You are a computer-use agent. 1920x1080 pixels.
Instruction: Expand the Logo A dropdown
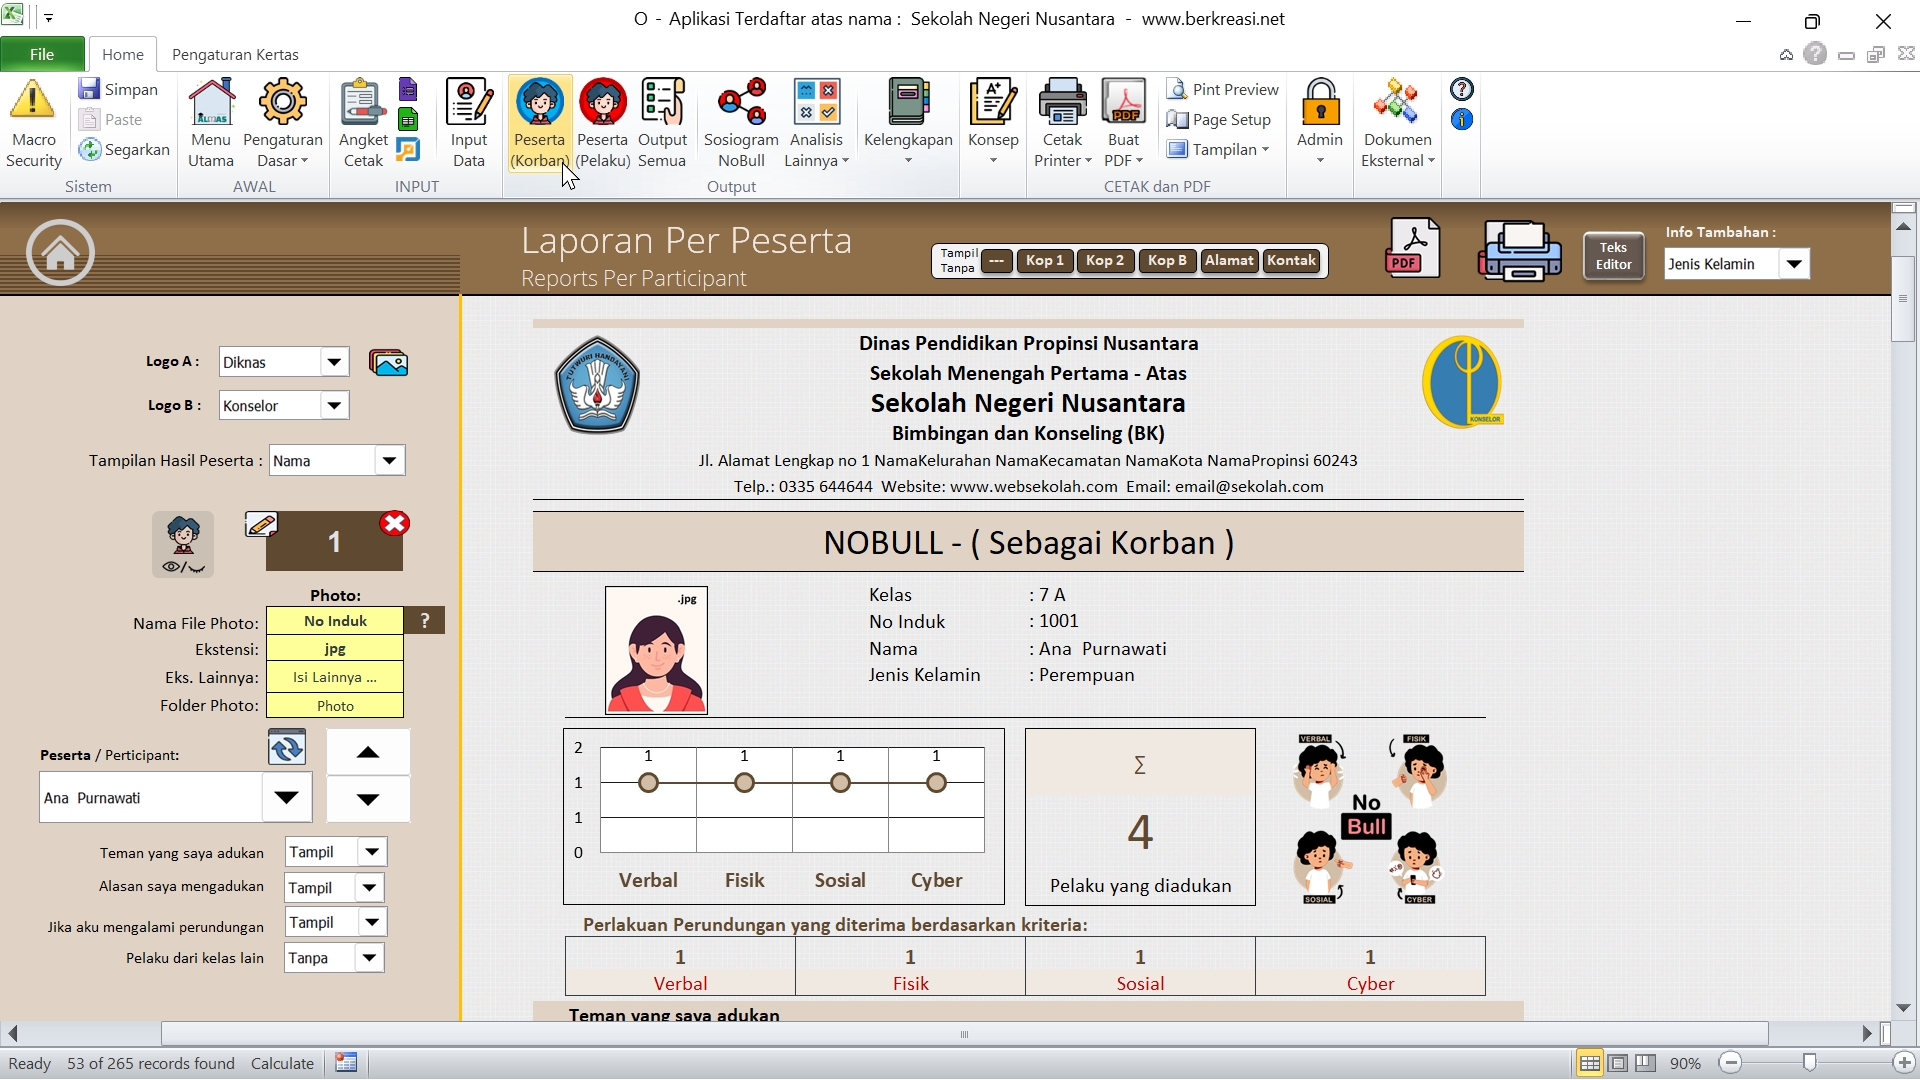point(334,362)
